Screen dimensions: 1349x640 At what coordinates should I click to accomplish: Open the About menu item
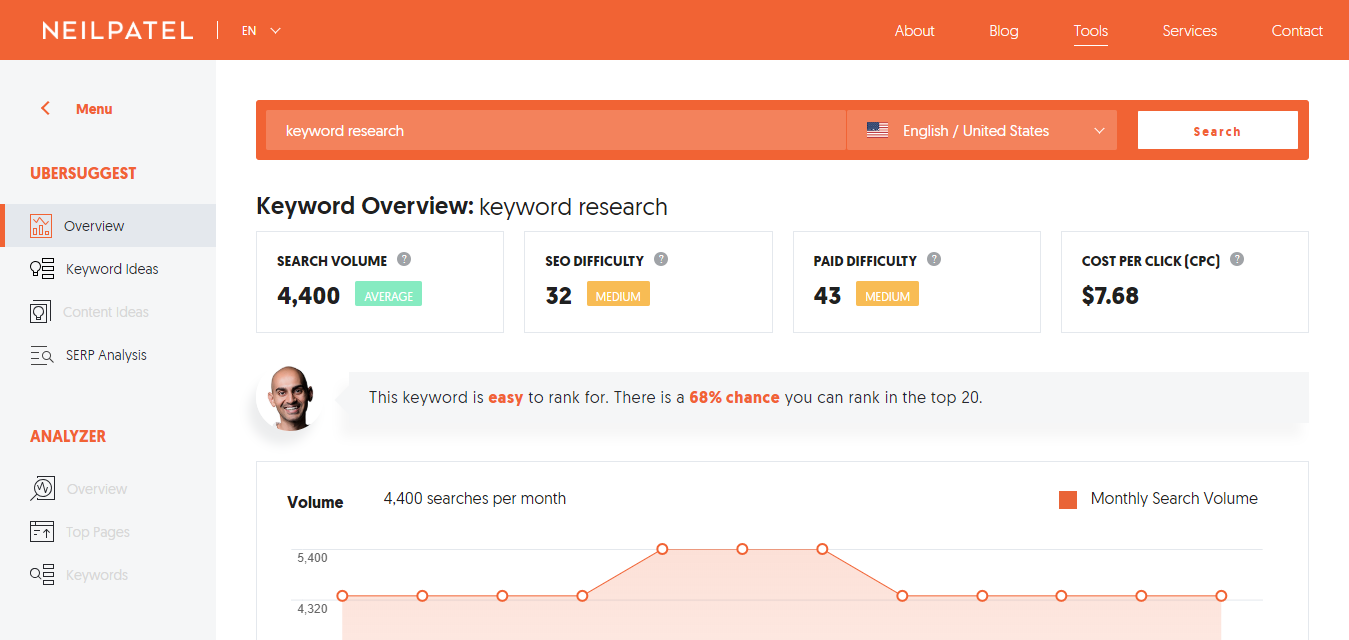[x=914, y=31]
